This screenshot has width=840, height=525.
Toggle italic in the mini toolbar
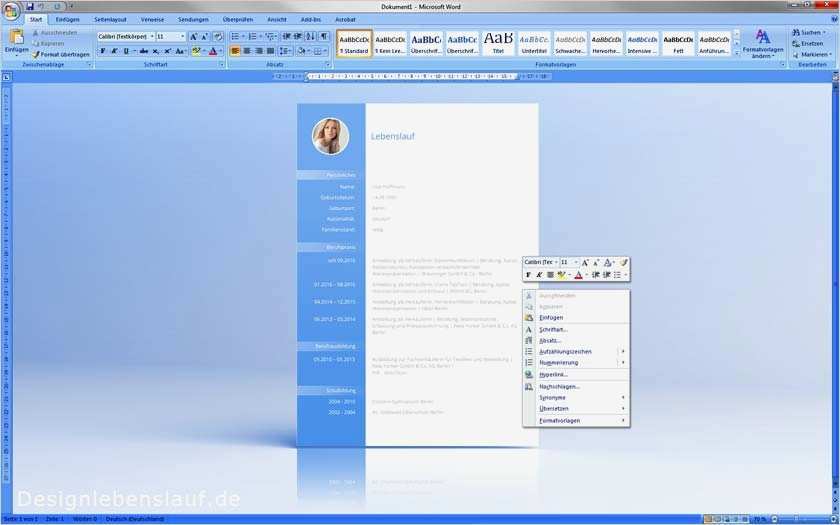(x=539, y=275)
